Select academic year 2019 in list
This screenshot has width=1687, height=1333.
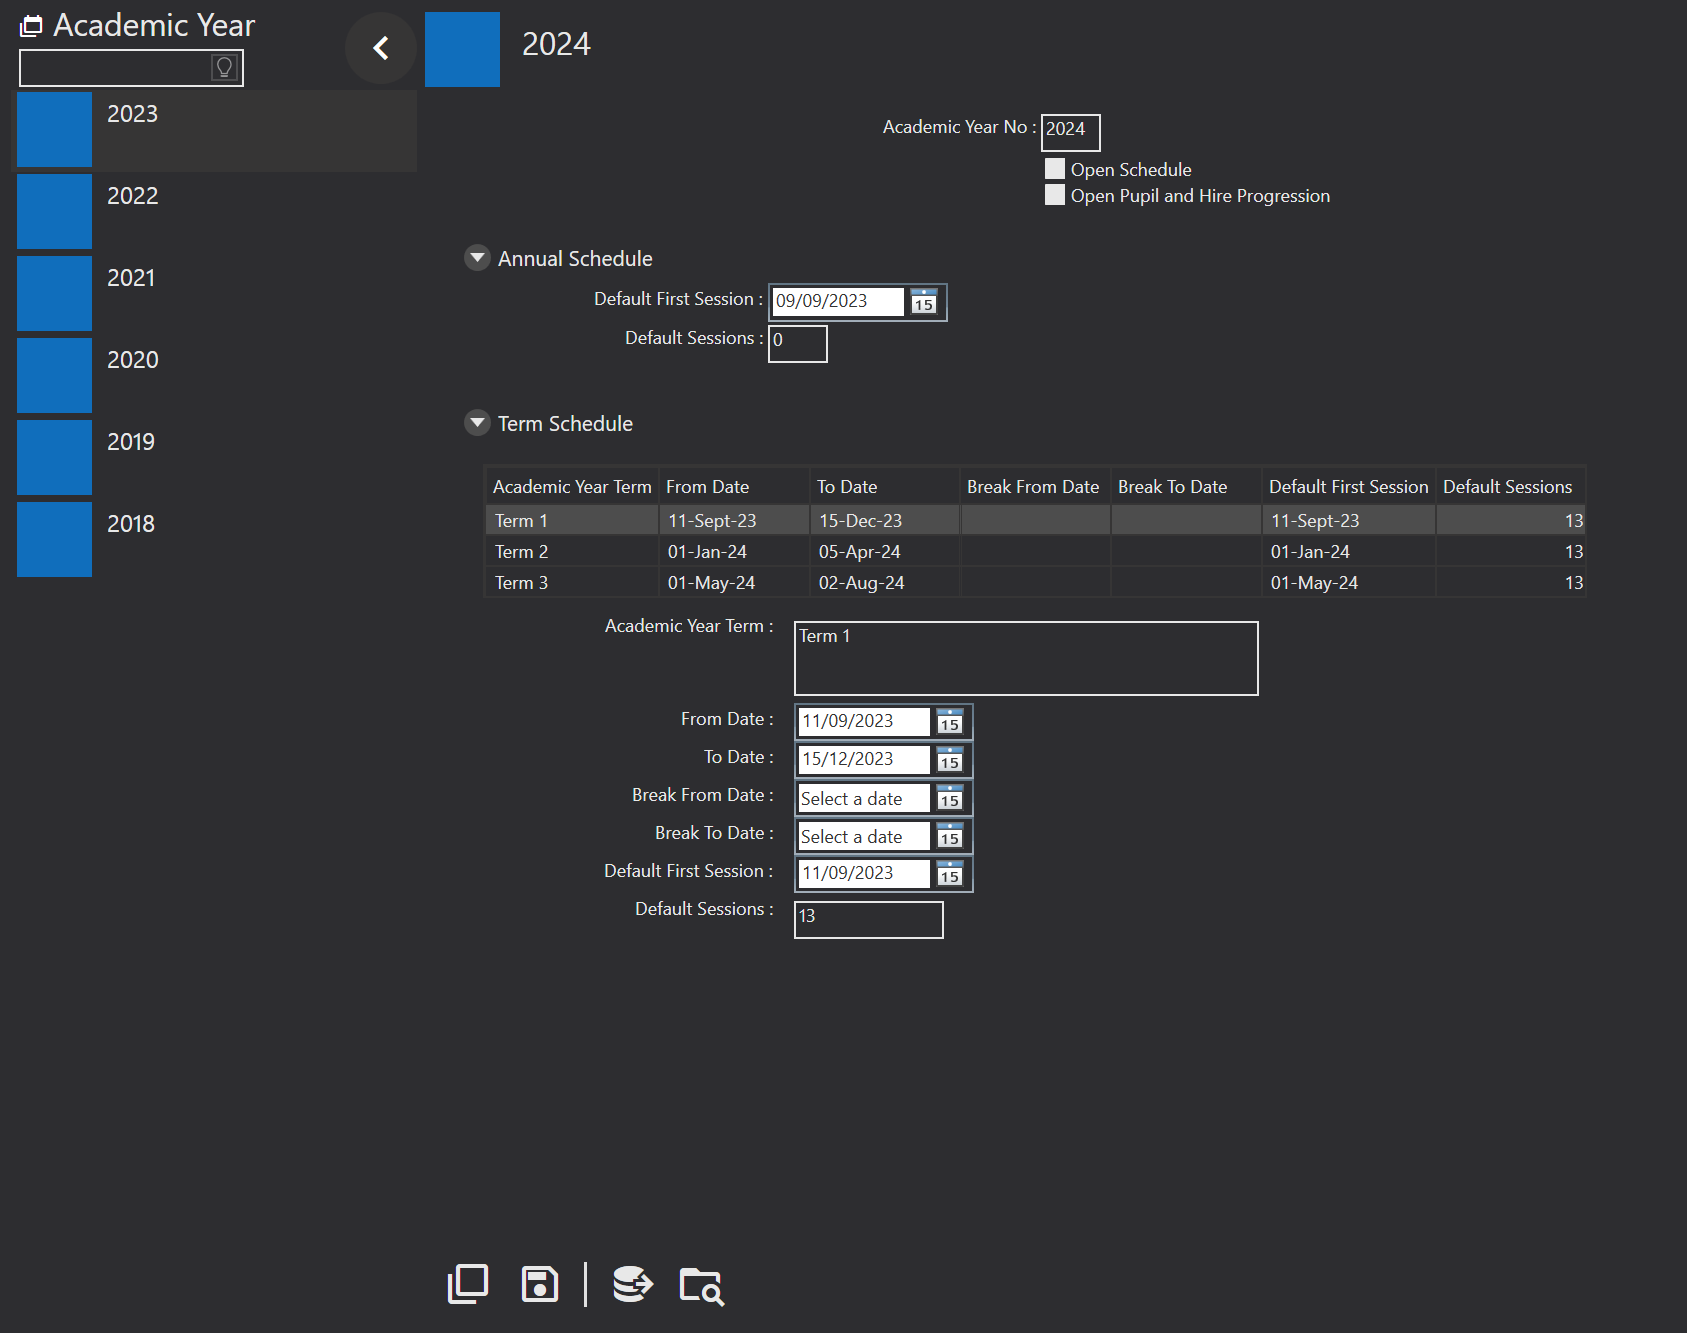[x=216, y=457]
